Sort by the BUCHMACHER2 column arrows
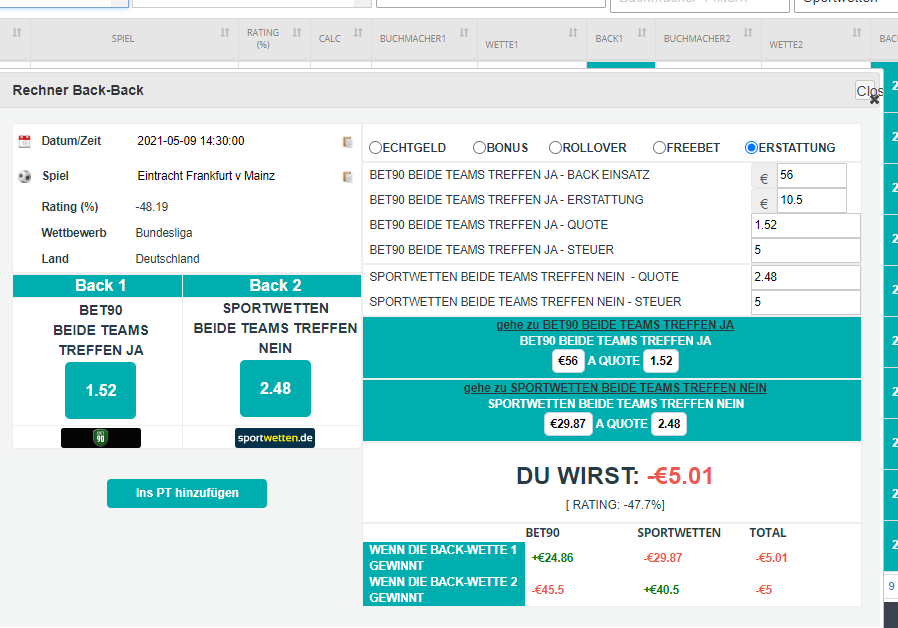The height and width of the screenshot is (628, 898). [748, 33]
